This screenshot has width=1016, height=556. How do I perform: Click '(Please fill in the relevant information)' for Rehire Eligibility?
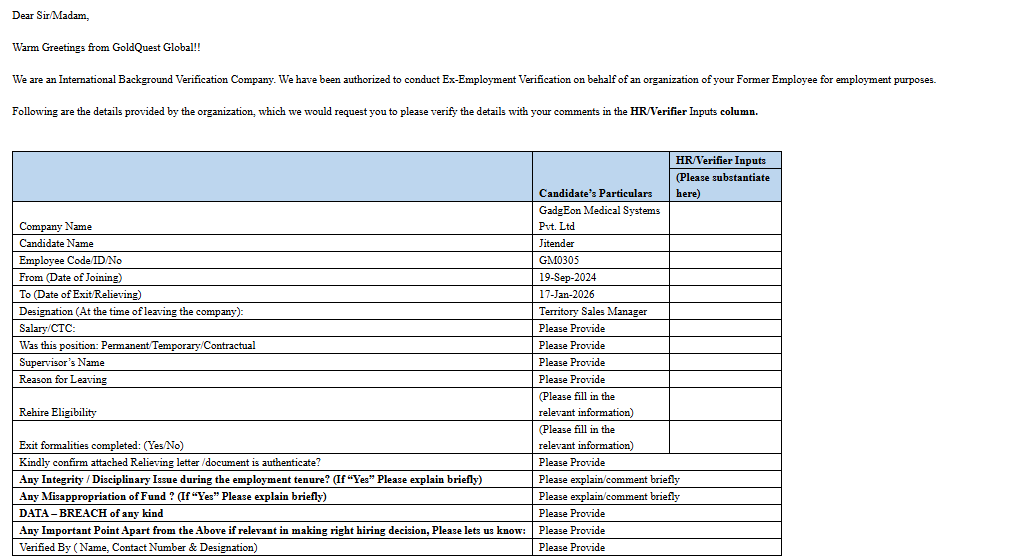[x=586, y=404]
